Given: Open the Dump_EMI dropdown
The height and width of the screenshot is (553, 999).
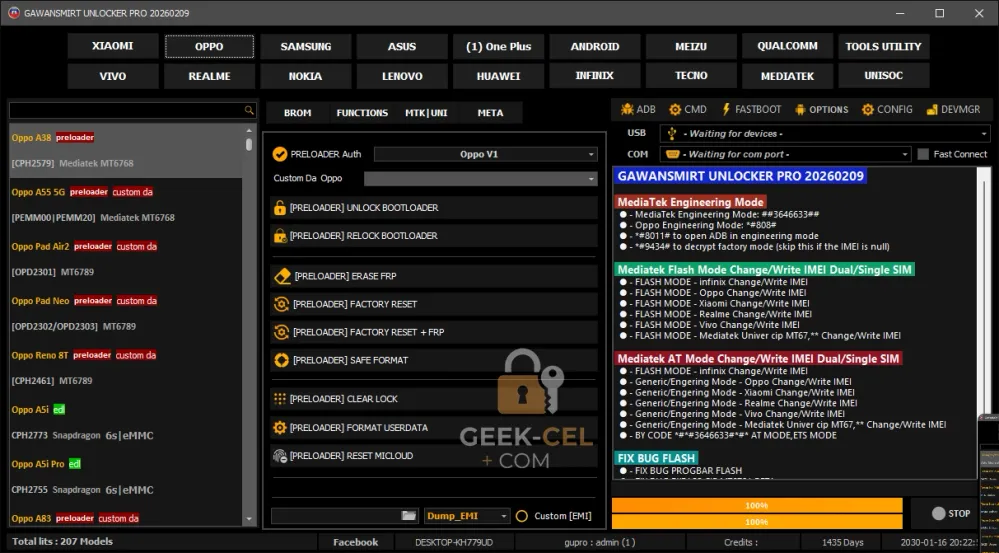Looking at the screenshot, I should tap(467, 516).
